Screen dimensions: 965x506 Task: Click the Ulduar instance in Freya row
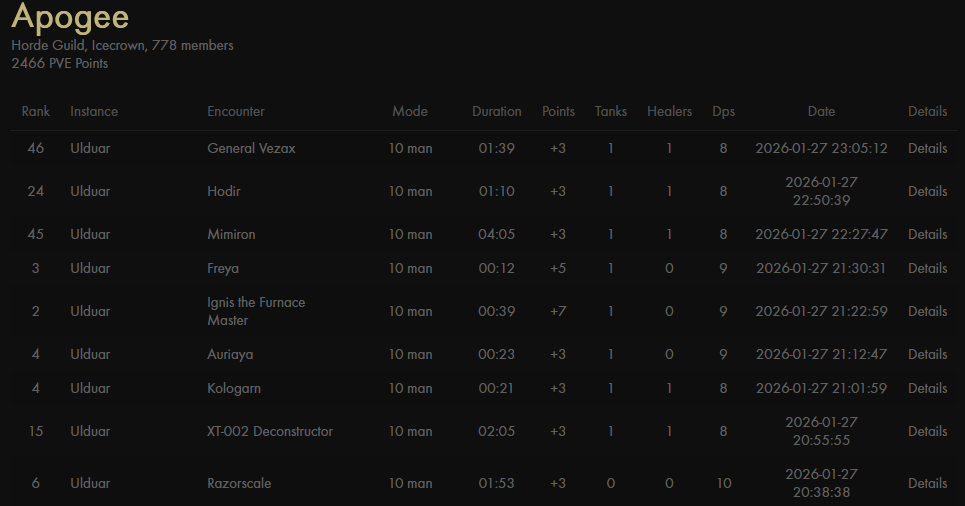(90, 268)
